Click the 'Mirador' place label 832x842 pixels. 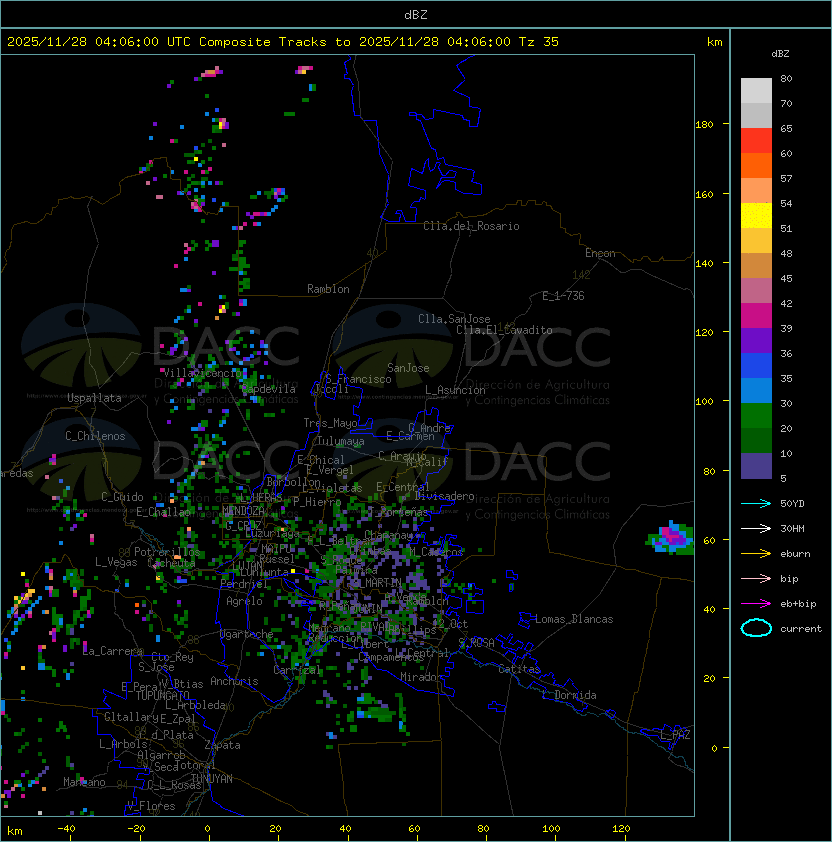(421, 677)
